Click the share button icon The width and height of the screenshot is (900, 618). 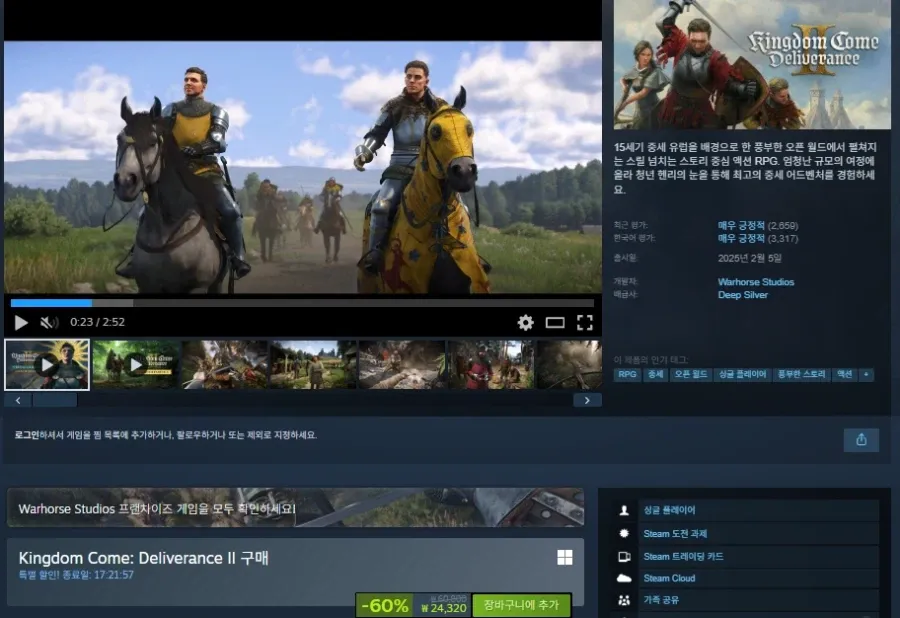click(861, 440)
